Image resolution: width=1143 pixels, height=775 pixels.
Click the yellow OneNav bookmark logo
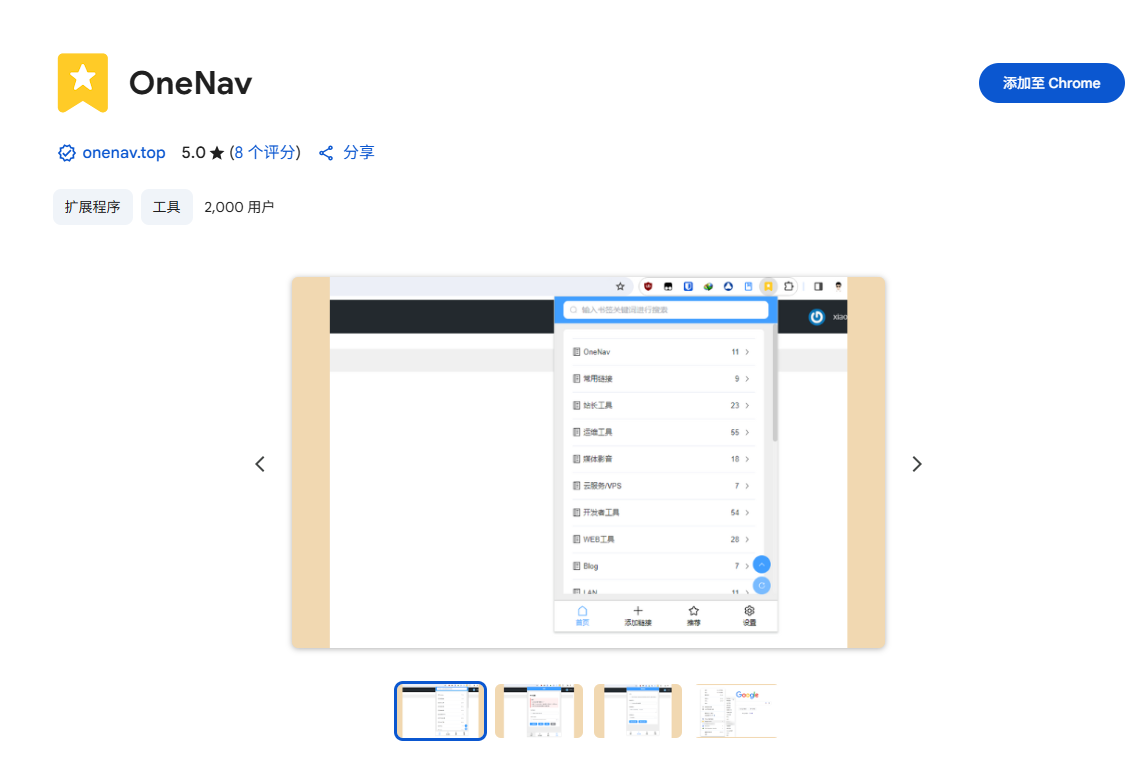[83, 82]
